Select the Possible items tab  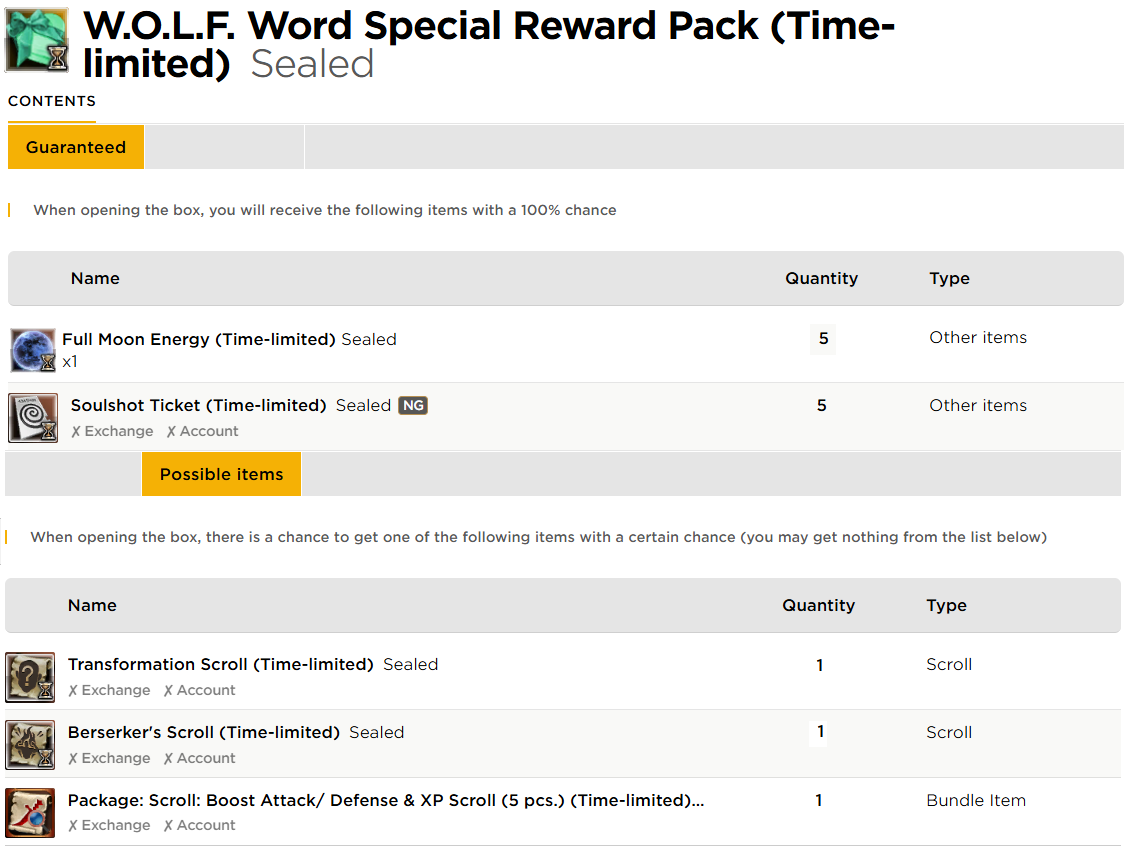pos(222,474)
